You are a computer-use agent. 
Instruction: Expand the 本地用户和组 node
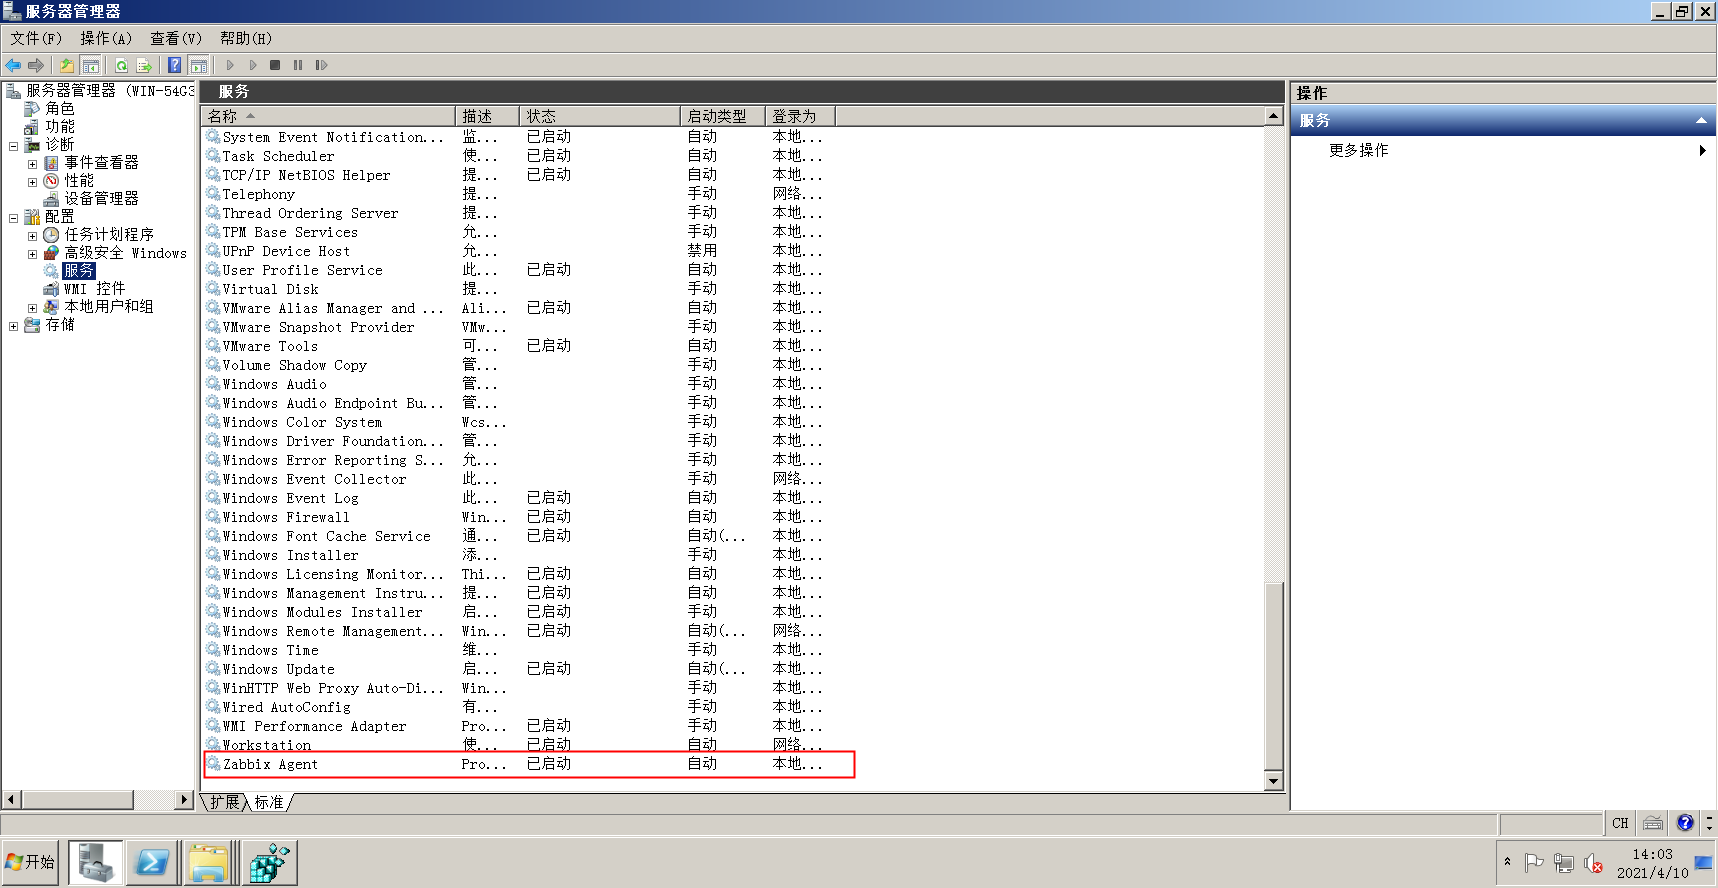[x=32, y=307]
